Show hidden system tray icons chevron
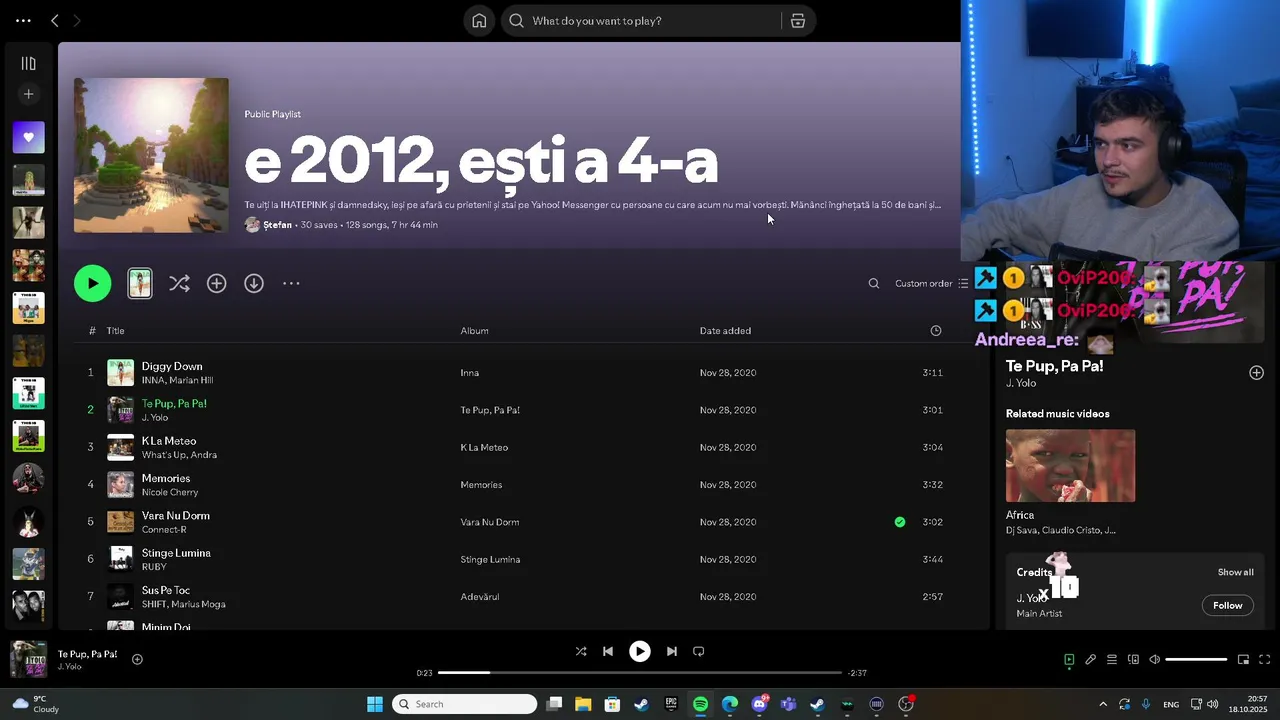Viewport: 1280px width, 720px height. (x=1103, y=704)
